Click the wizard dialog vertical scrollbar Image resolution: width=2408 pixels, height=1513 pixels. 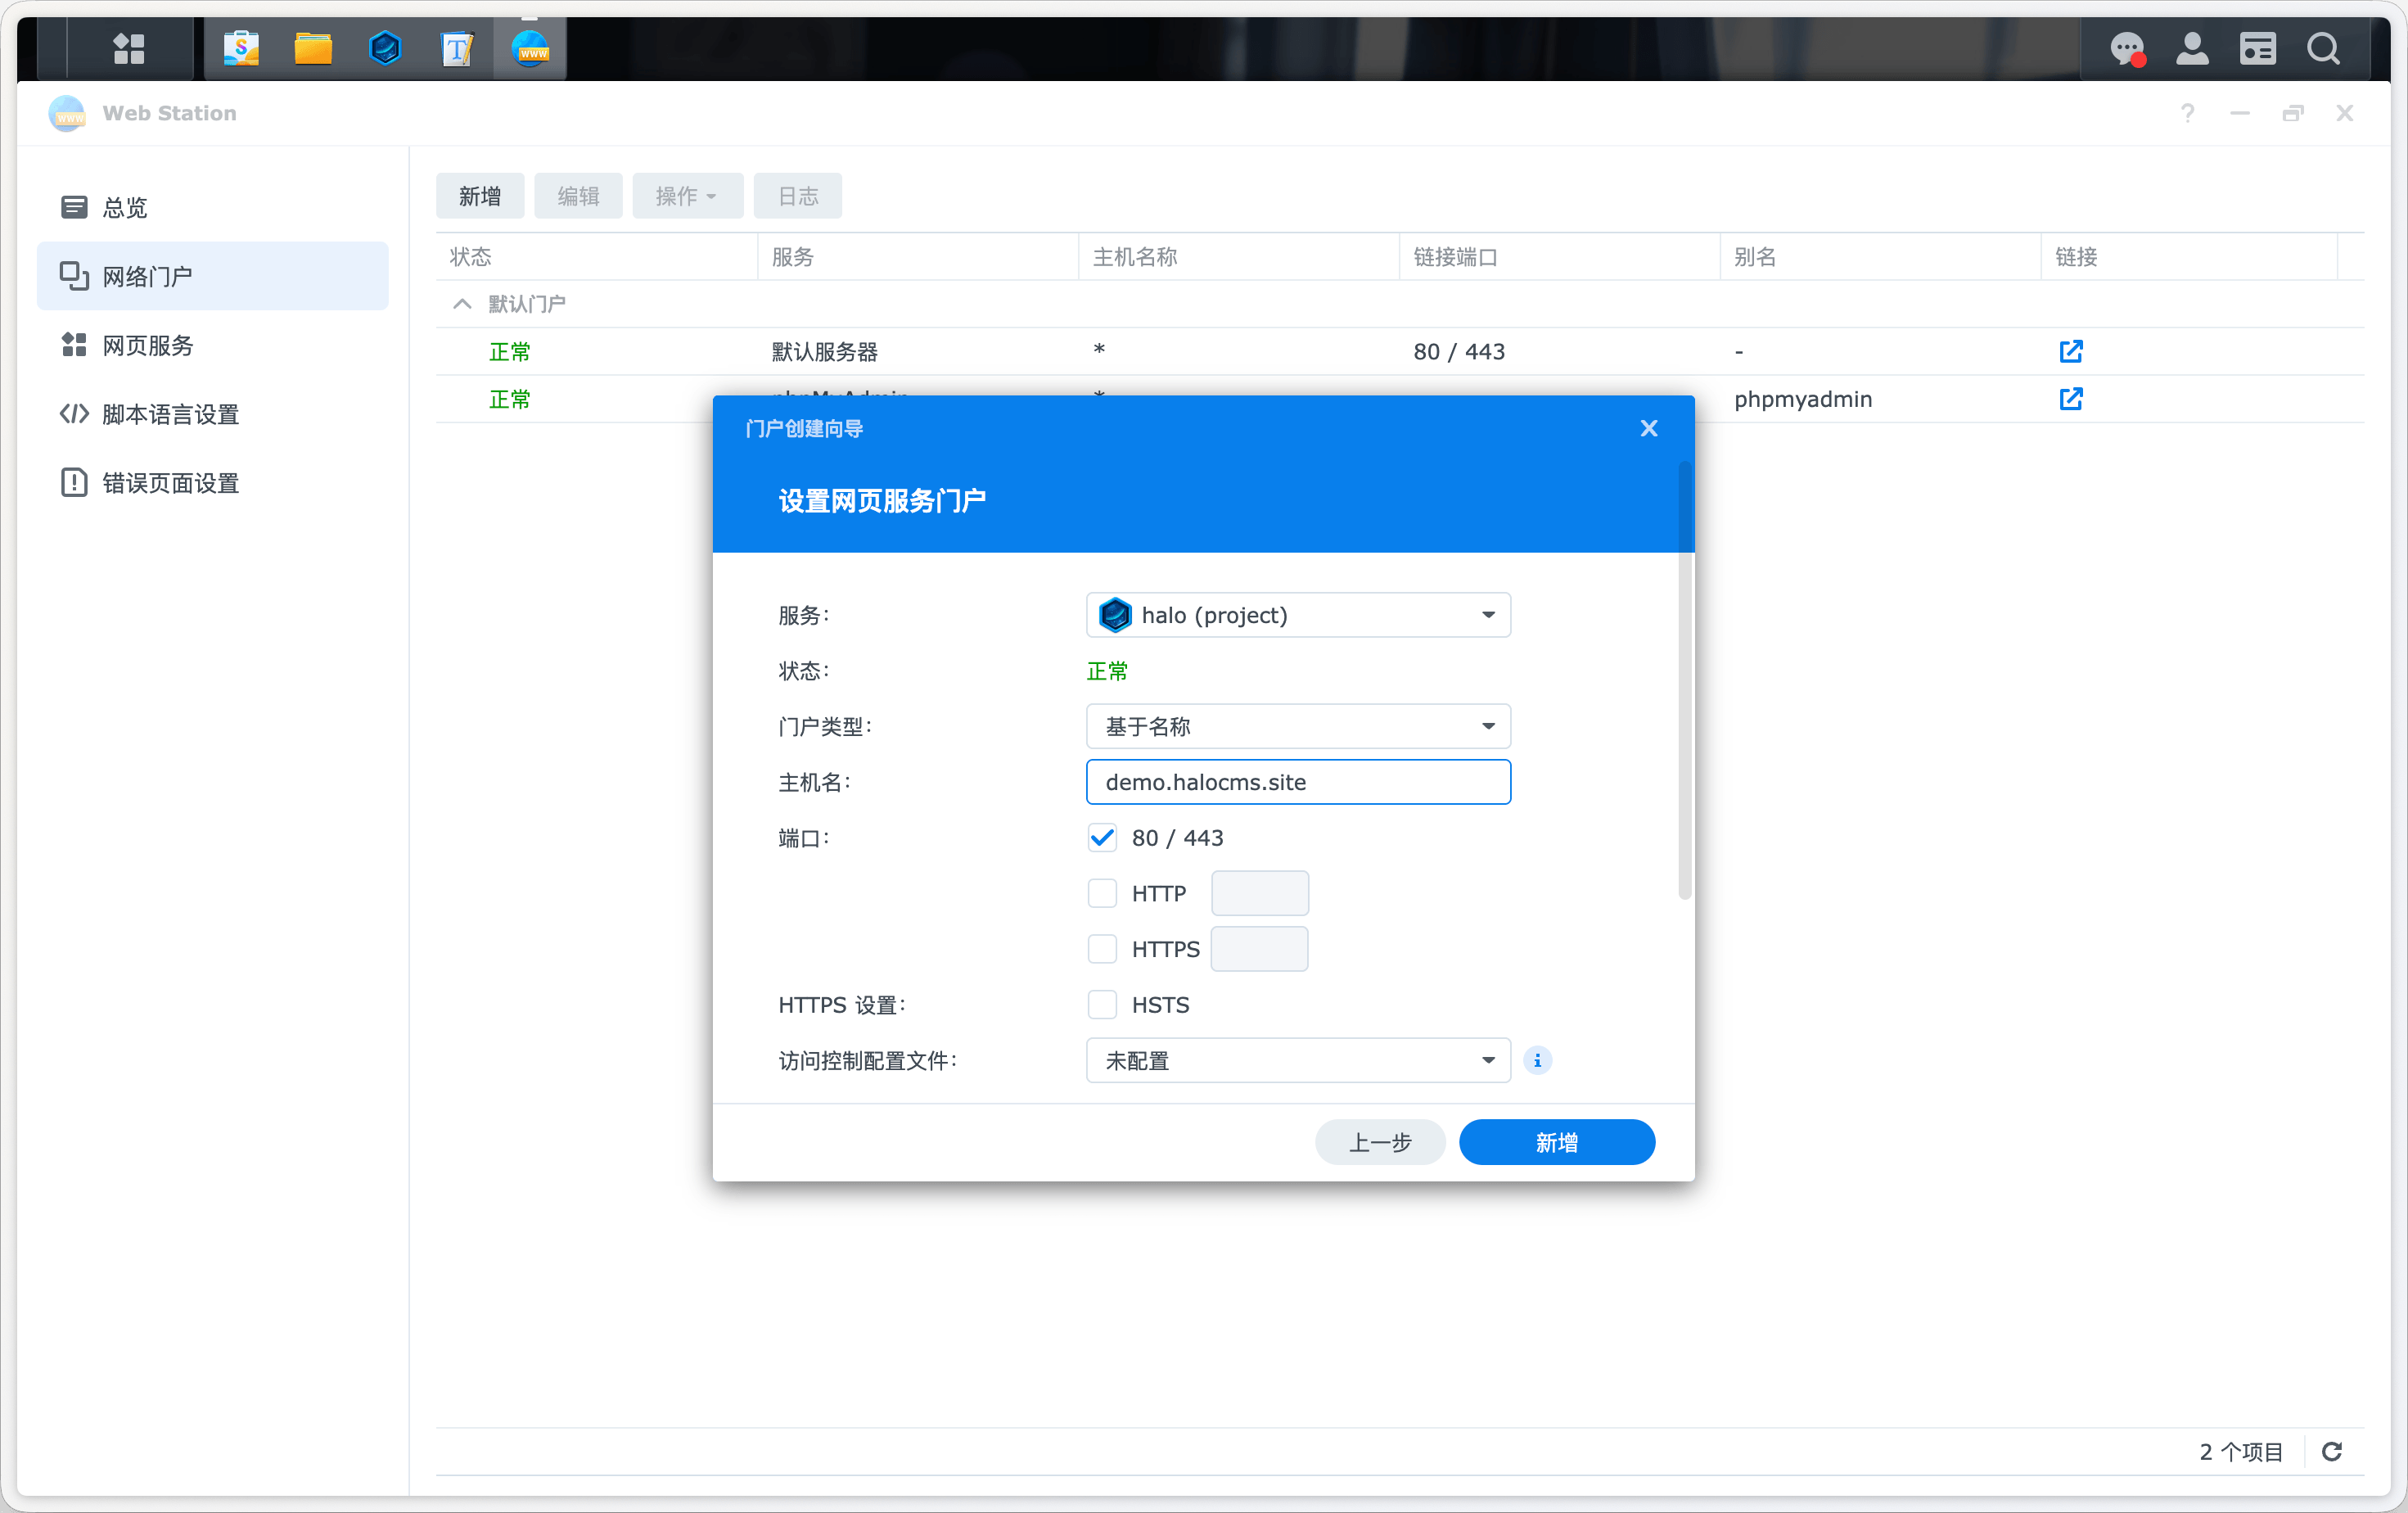(1685, 680)
